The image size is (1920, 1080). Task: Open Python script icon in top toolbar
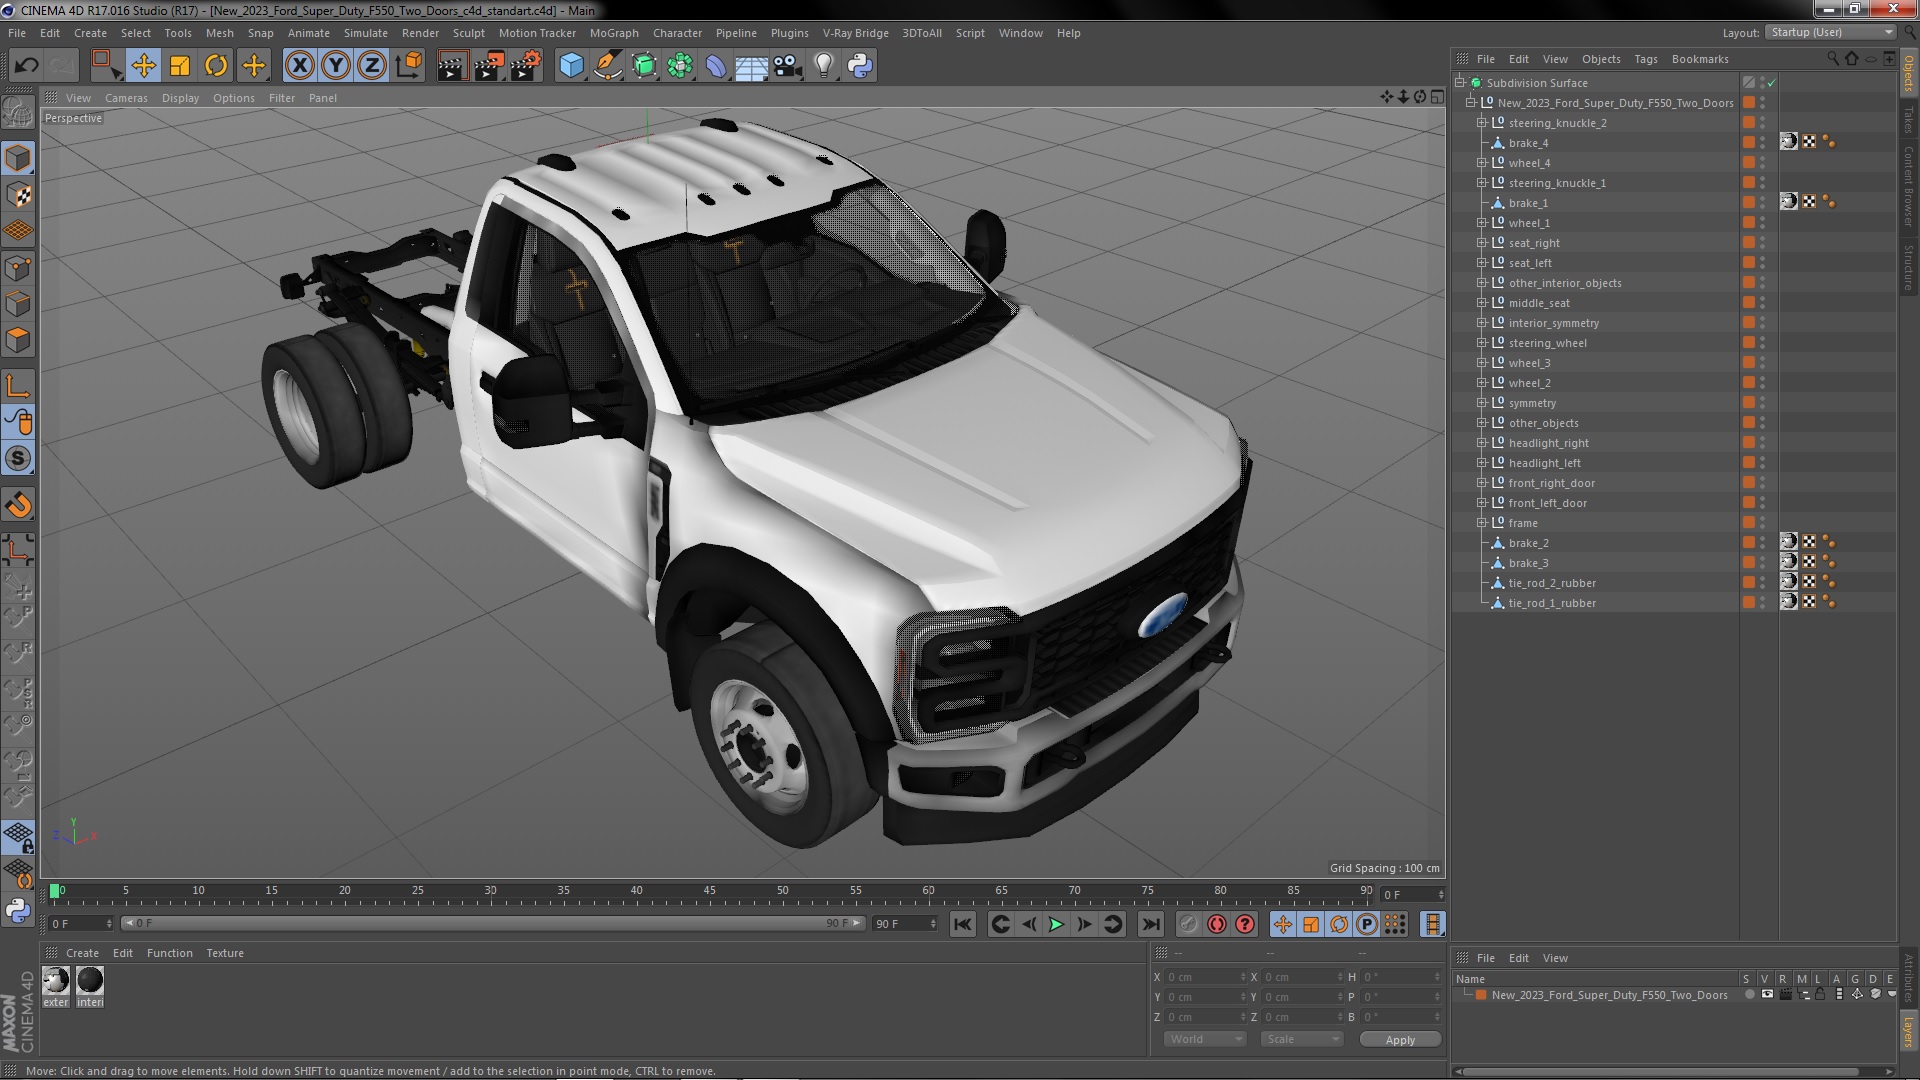[x=860, y=66]
